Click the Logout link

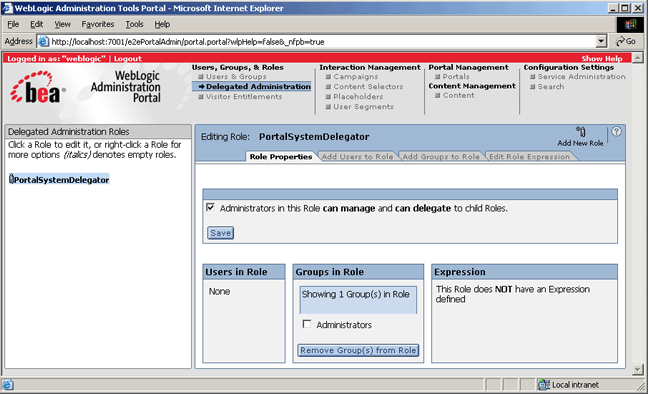coord(128,58)
